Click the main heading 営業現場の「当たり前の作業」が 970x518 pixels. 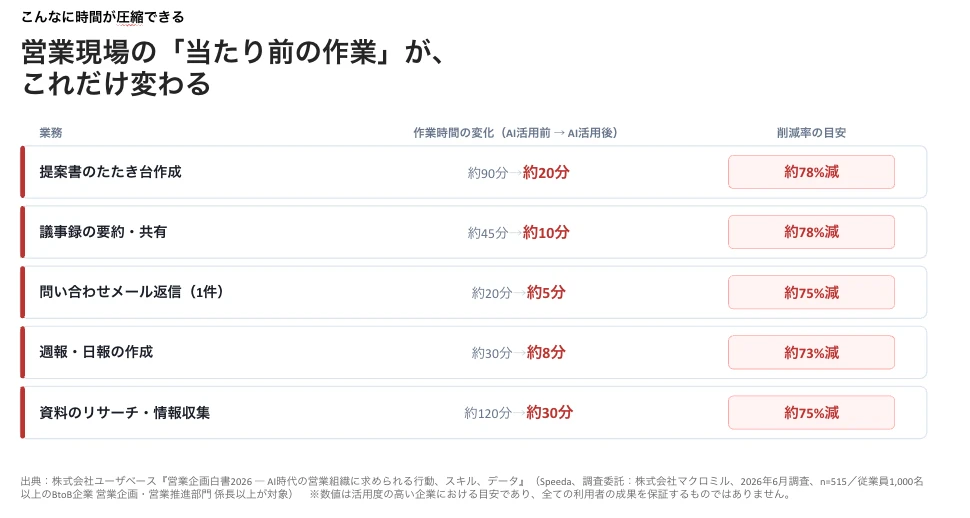click(x=233, y=52)
